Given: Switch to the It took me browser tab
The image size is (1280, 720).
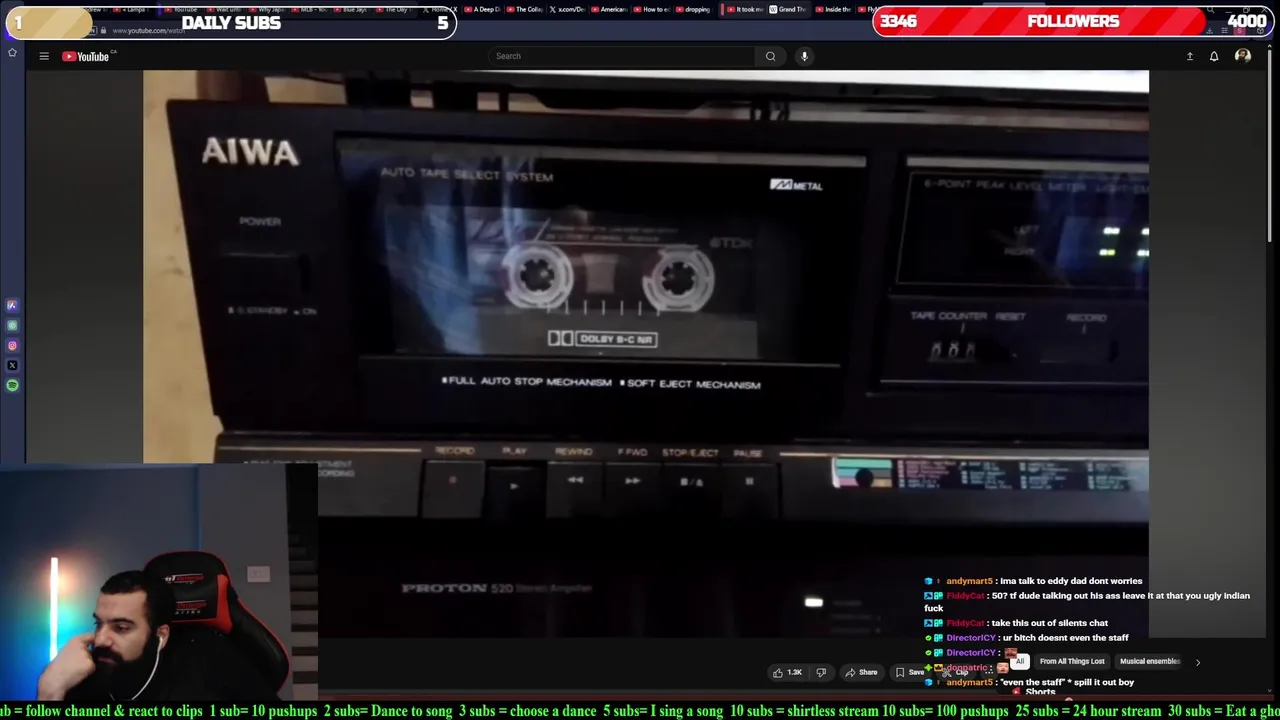Looking at the screenshot, I should [x=744, y=9].
